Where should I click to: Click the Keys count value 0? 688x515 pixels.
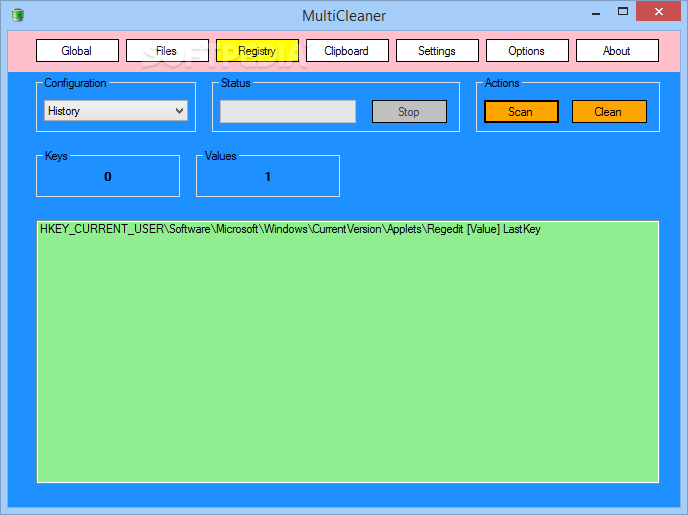pos(108,176)
